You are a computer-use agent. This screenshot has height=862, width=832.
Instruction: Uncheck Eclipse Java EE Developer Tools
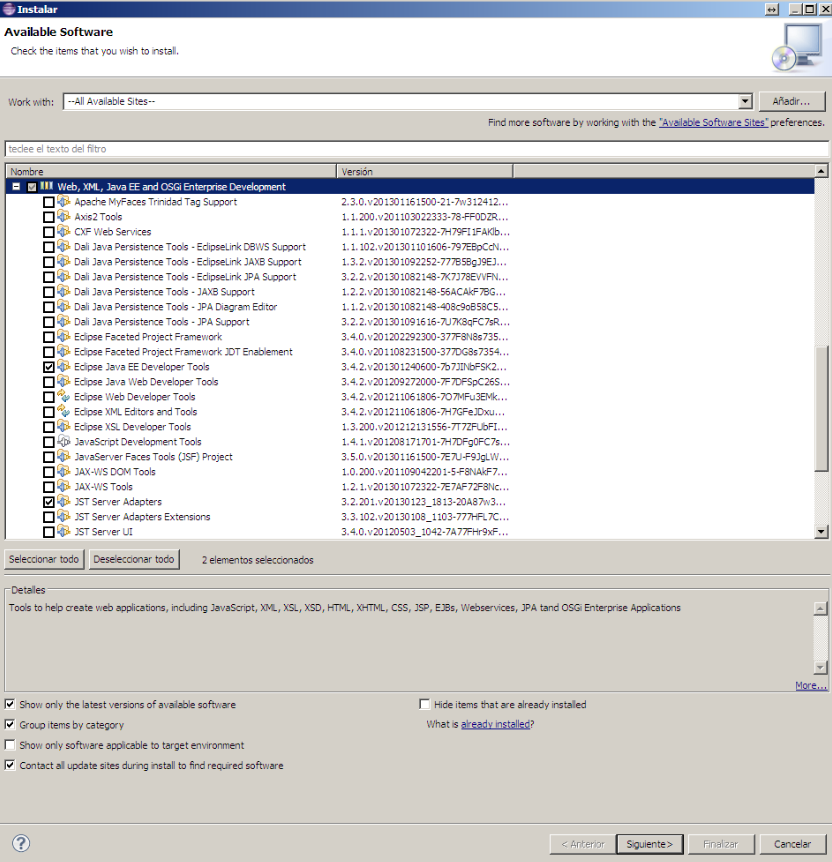[48, 367]
